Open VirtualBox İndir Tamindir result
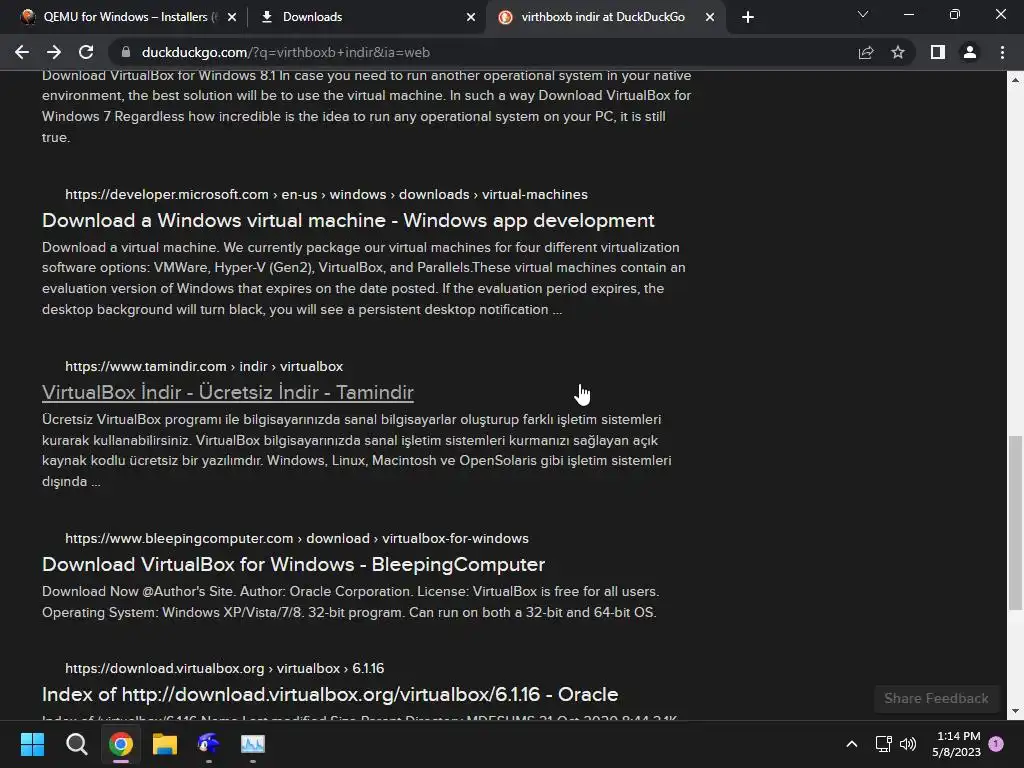Image resolution: width=1024 pixels, height=768 pixels. pos(228,392)
